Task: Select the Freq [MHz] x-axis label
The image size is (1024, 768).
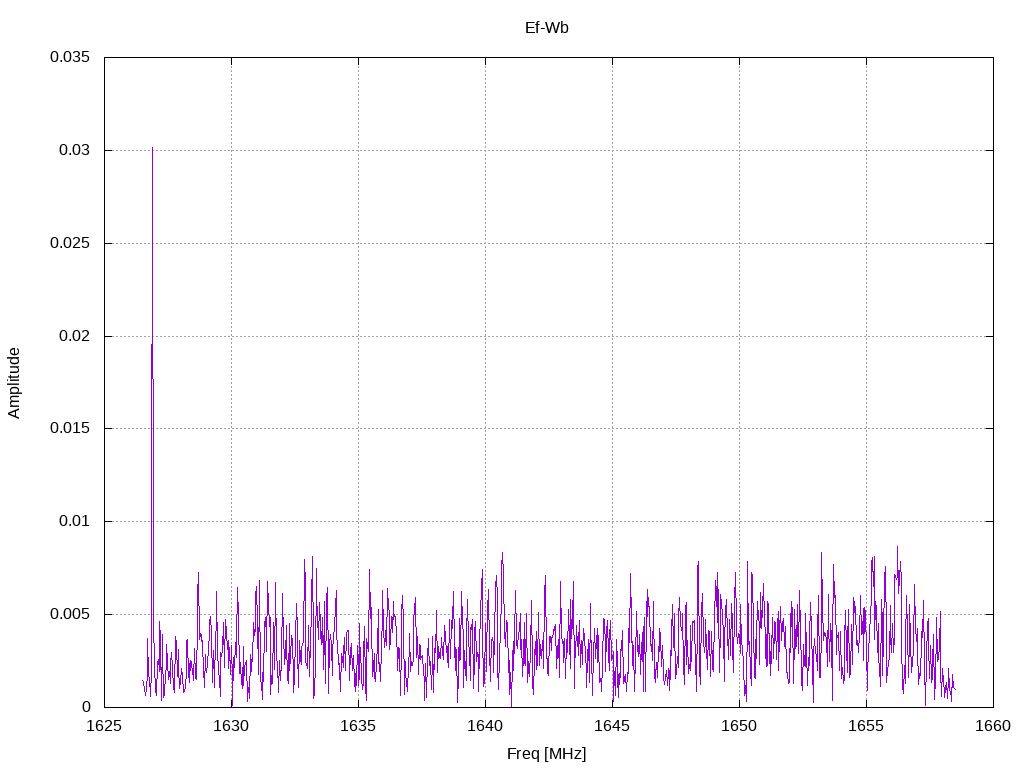Action: tap(547, 754)
